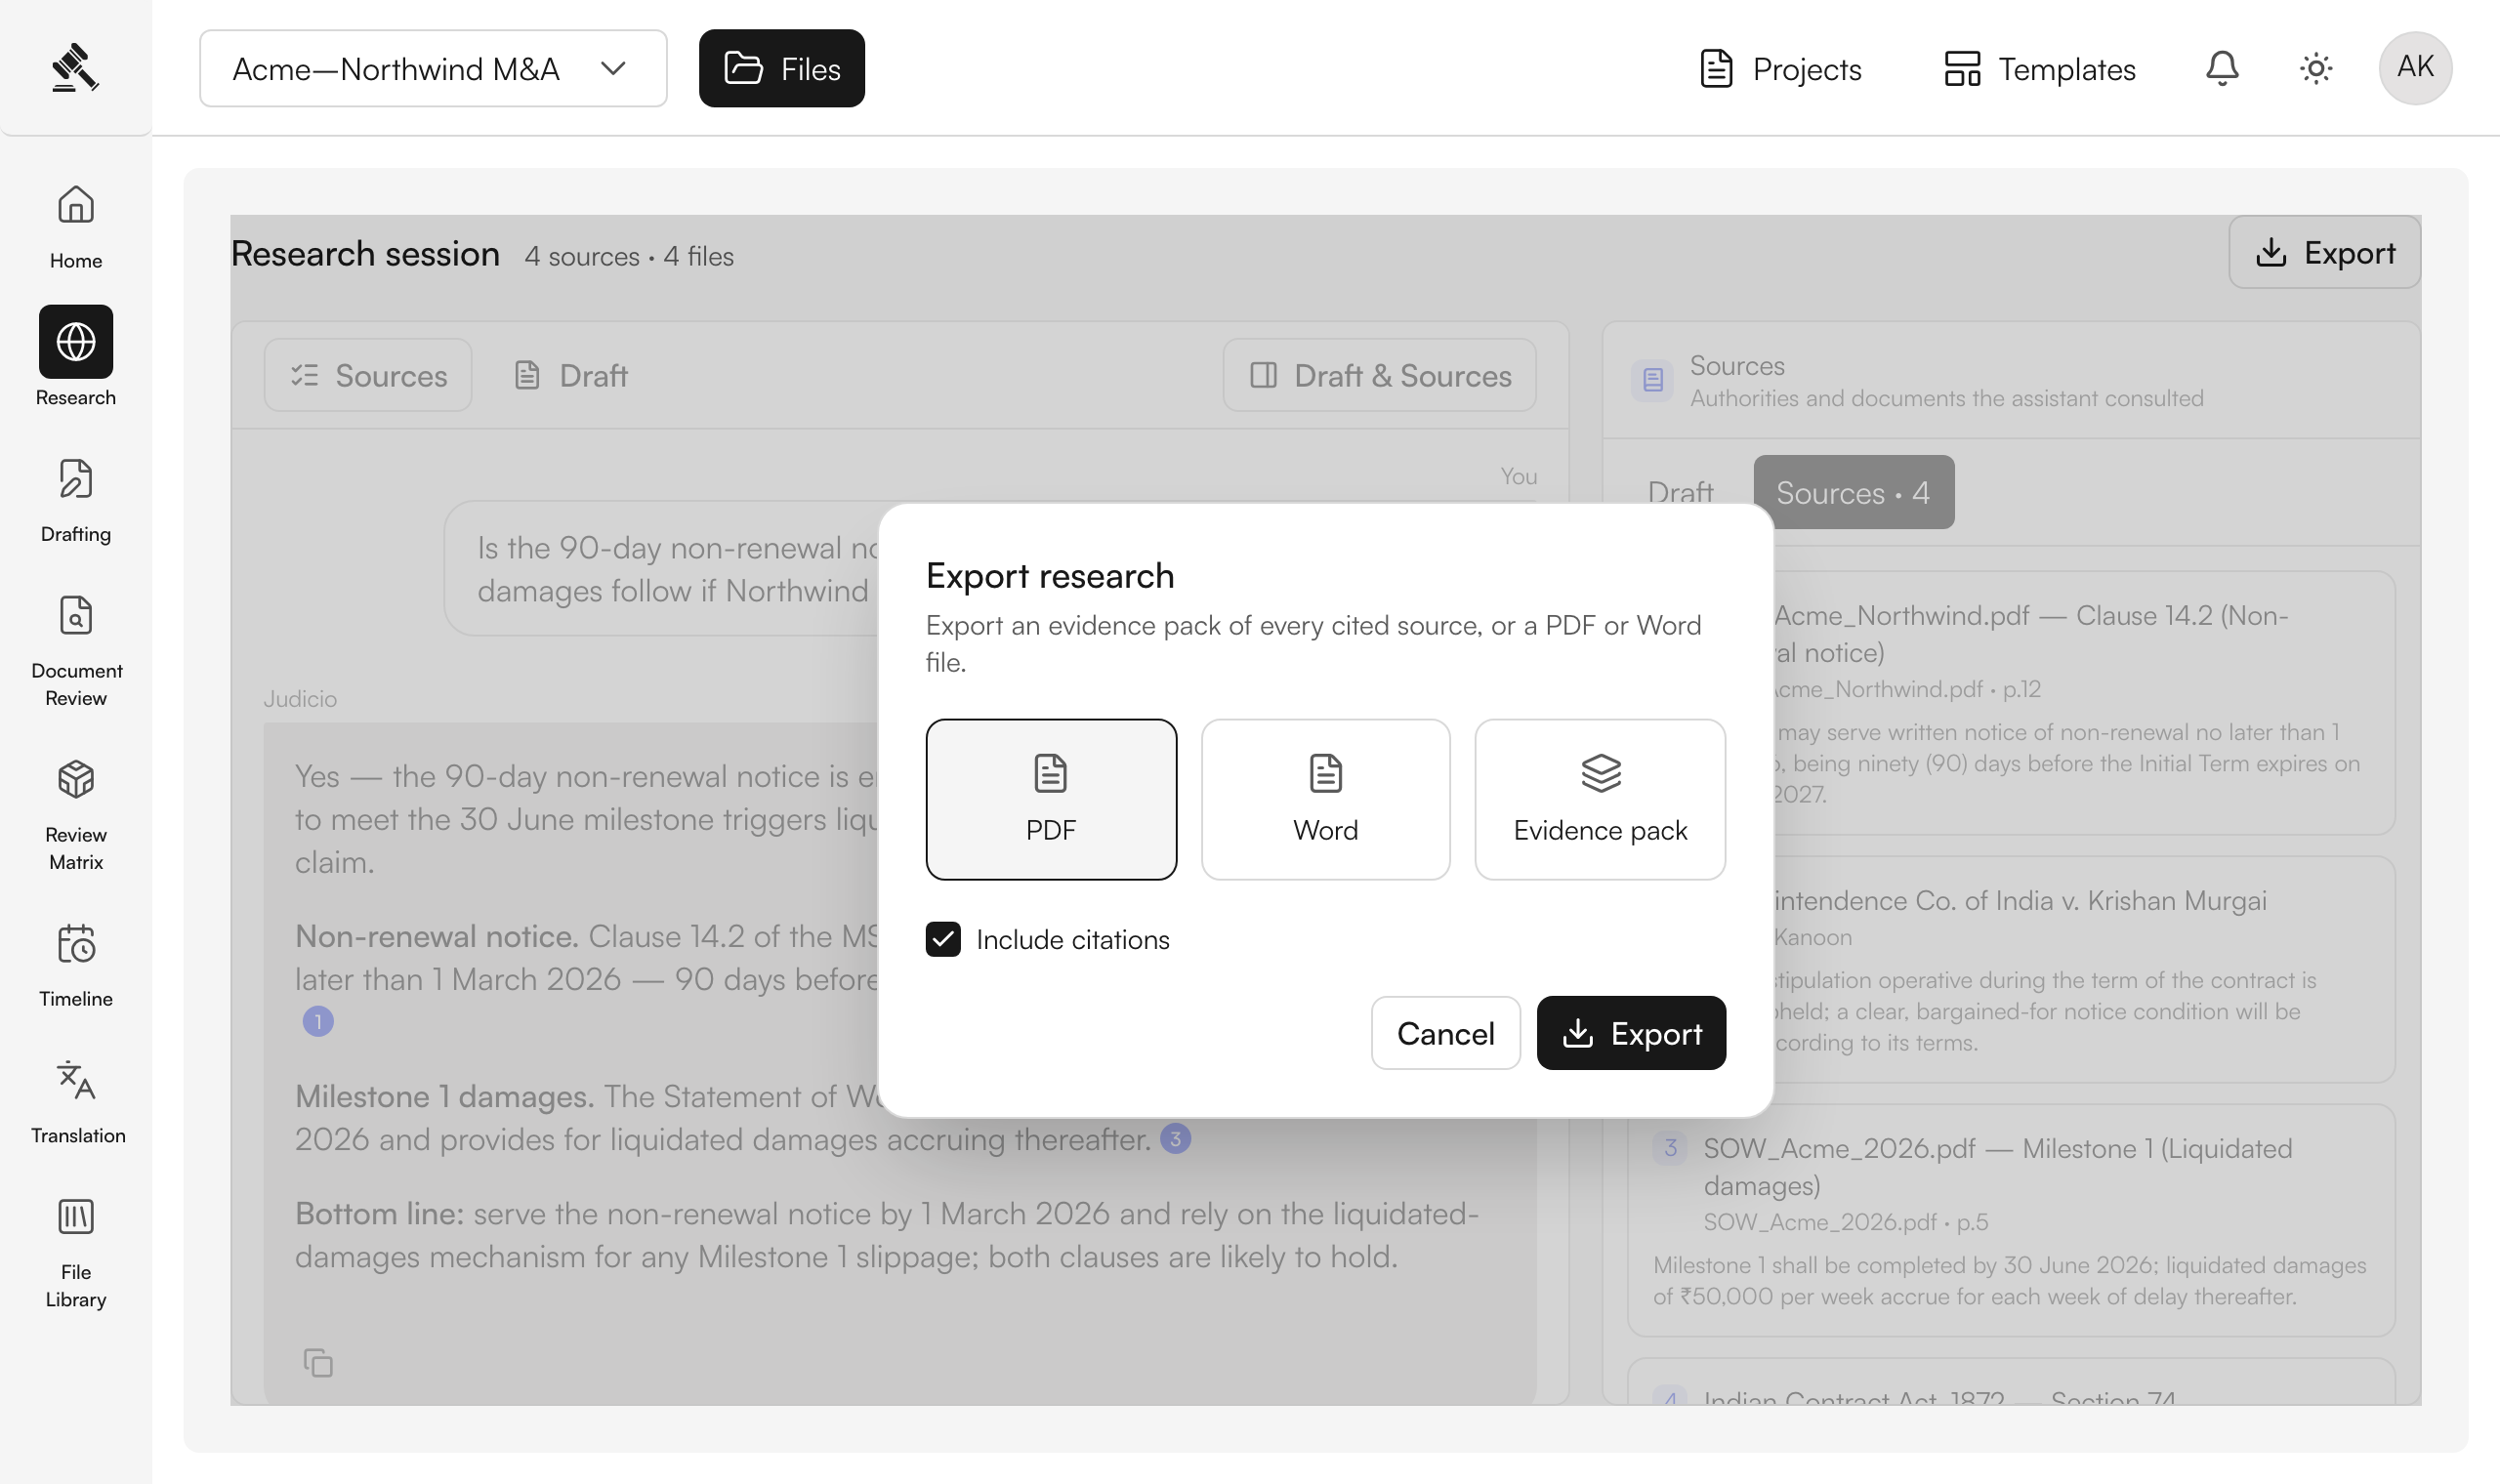The height and width of the screenshot is (1484, 2500).
Task: Toggle light/dark theme sun icon
Action: pos(2316,68)
